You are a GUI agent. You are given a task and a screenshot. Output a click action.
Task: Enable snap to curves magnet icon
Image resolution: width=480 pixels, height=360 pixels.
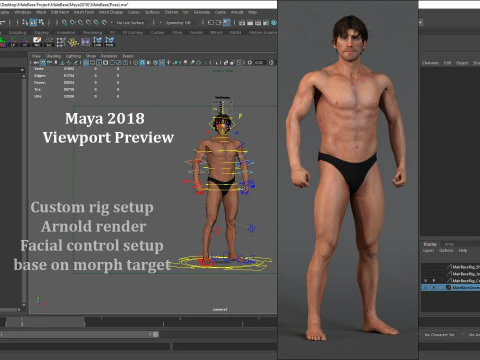coord(73,23)
